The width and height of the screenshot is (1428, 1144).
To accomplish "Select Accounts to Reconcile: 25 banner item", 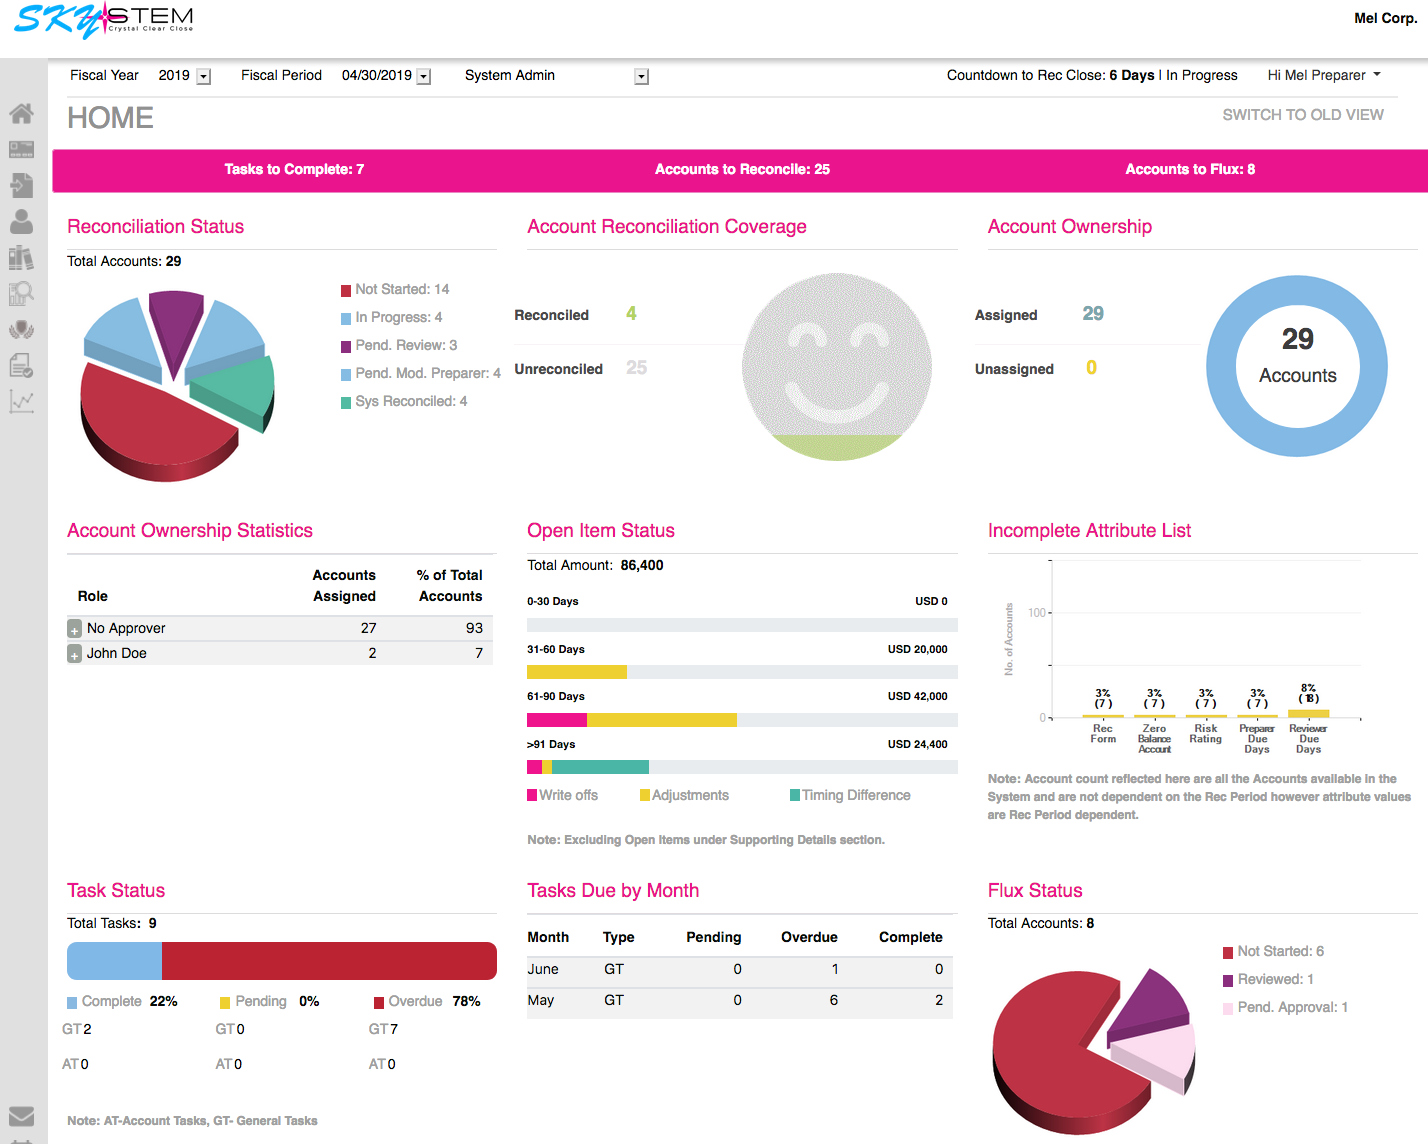I will pyautogui.click(x=742, y=170).
